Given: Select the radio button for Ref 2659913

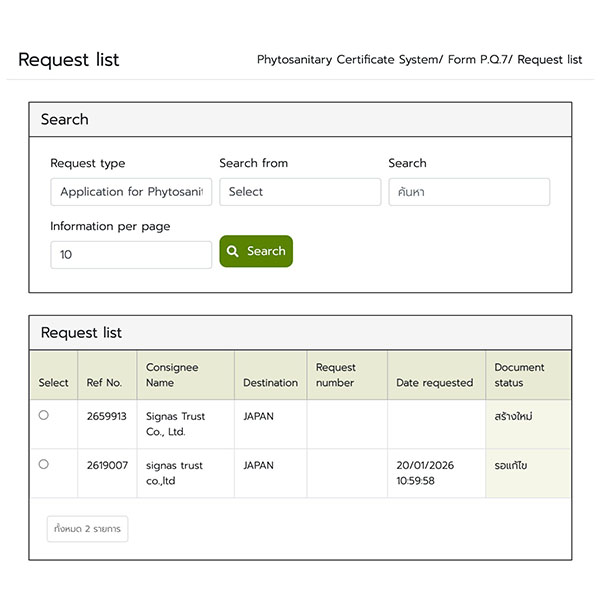Looking at the screenshot, I should [x=43, y=415].
